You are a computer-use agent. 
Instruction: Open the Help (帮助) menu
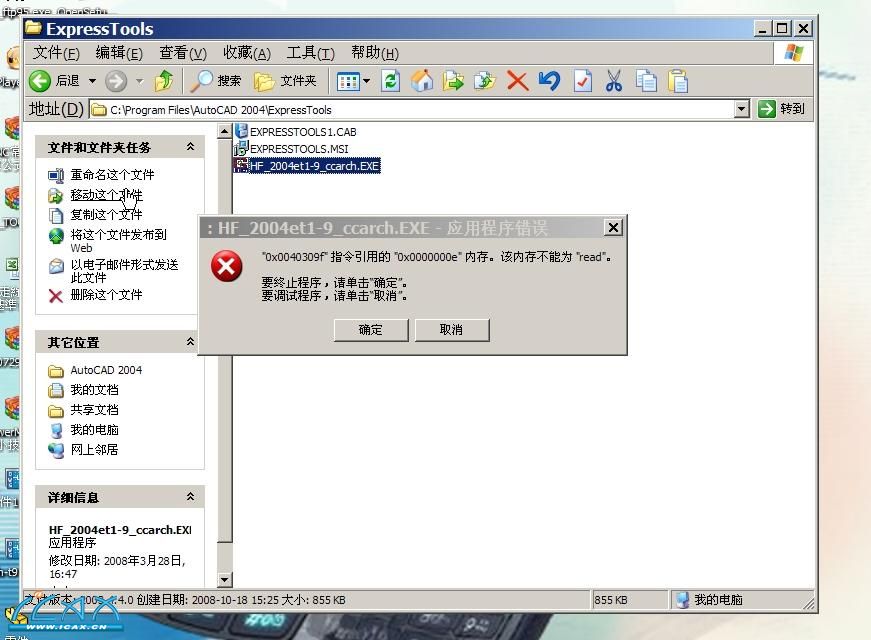coord(375,53)
